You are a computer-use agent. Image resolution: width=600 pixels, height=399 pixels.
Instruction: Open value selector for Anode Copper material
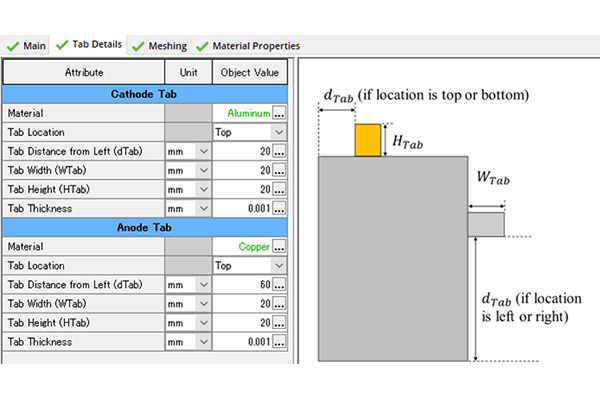coord(279,247)
